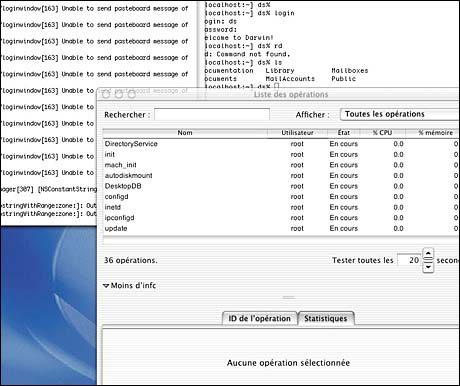Collapse the 'Moins d'infc' disclosure triangle
Image resolution: width=460 pixels, height=386 pixels.
pyautogui.click(x=106, y=286)
